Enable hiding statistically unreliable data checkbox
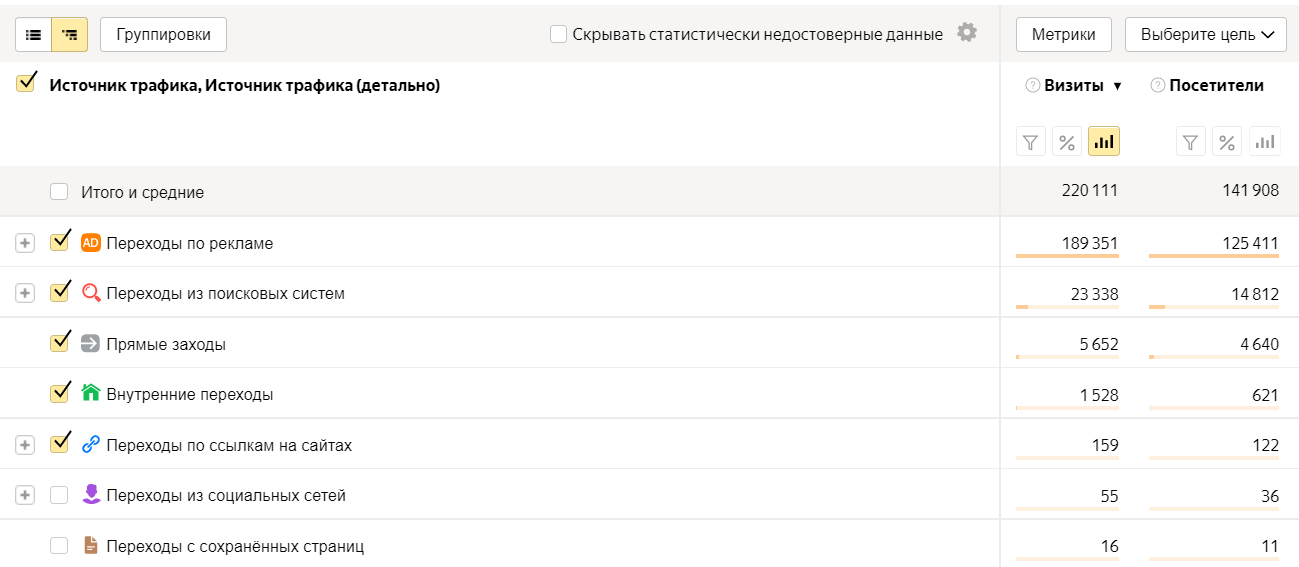Screen dimensions: 1299x567 559,34
